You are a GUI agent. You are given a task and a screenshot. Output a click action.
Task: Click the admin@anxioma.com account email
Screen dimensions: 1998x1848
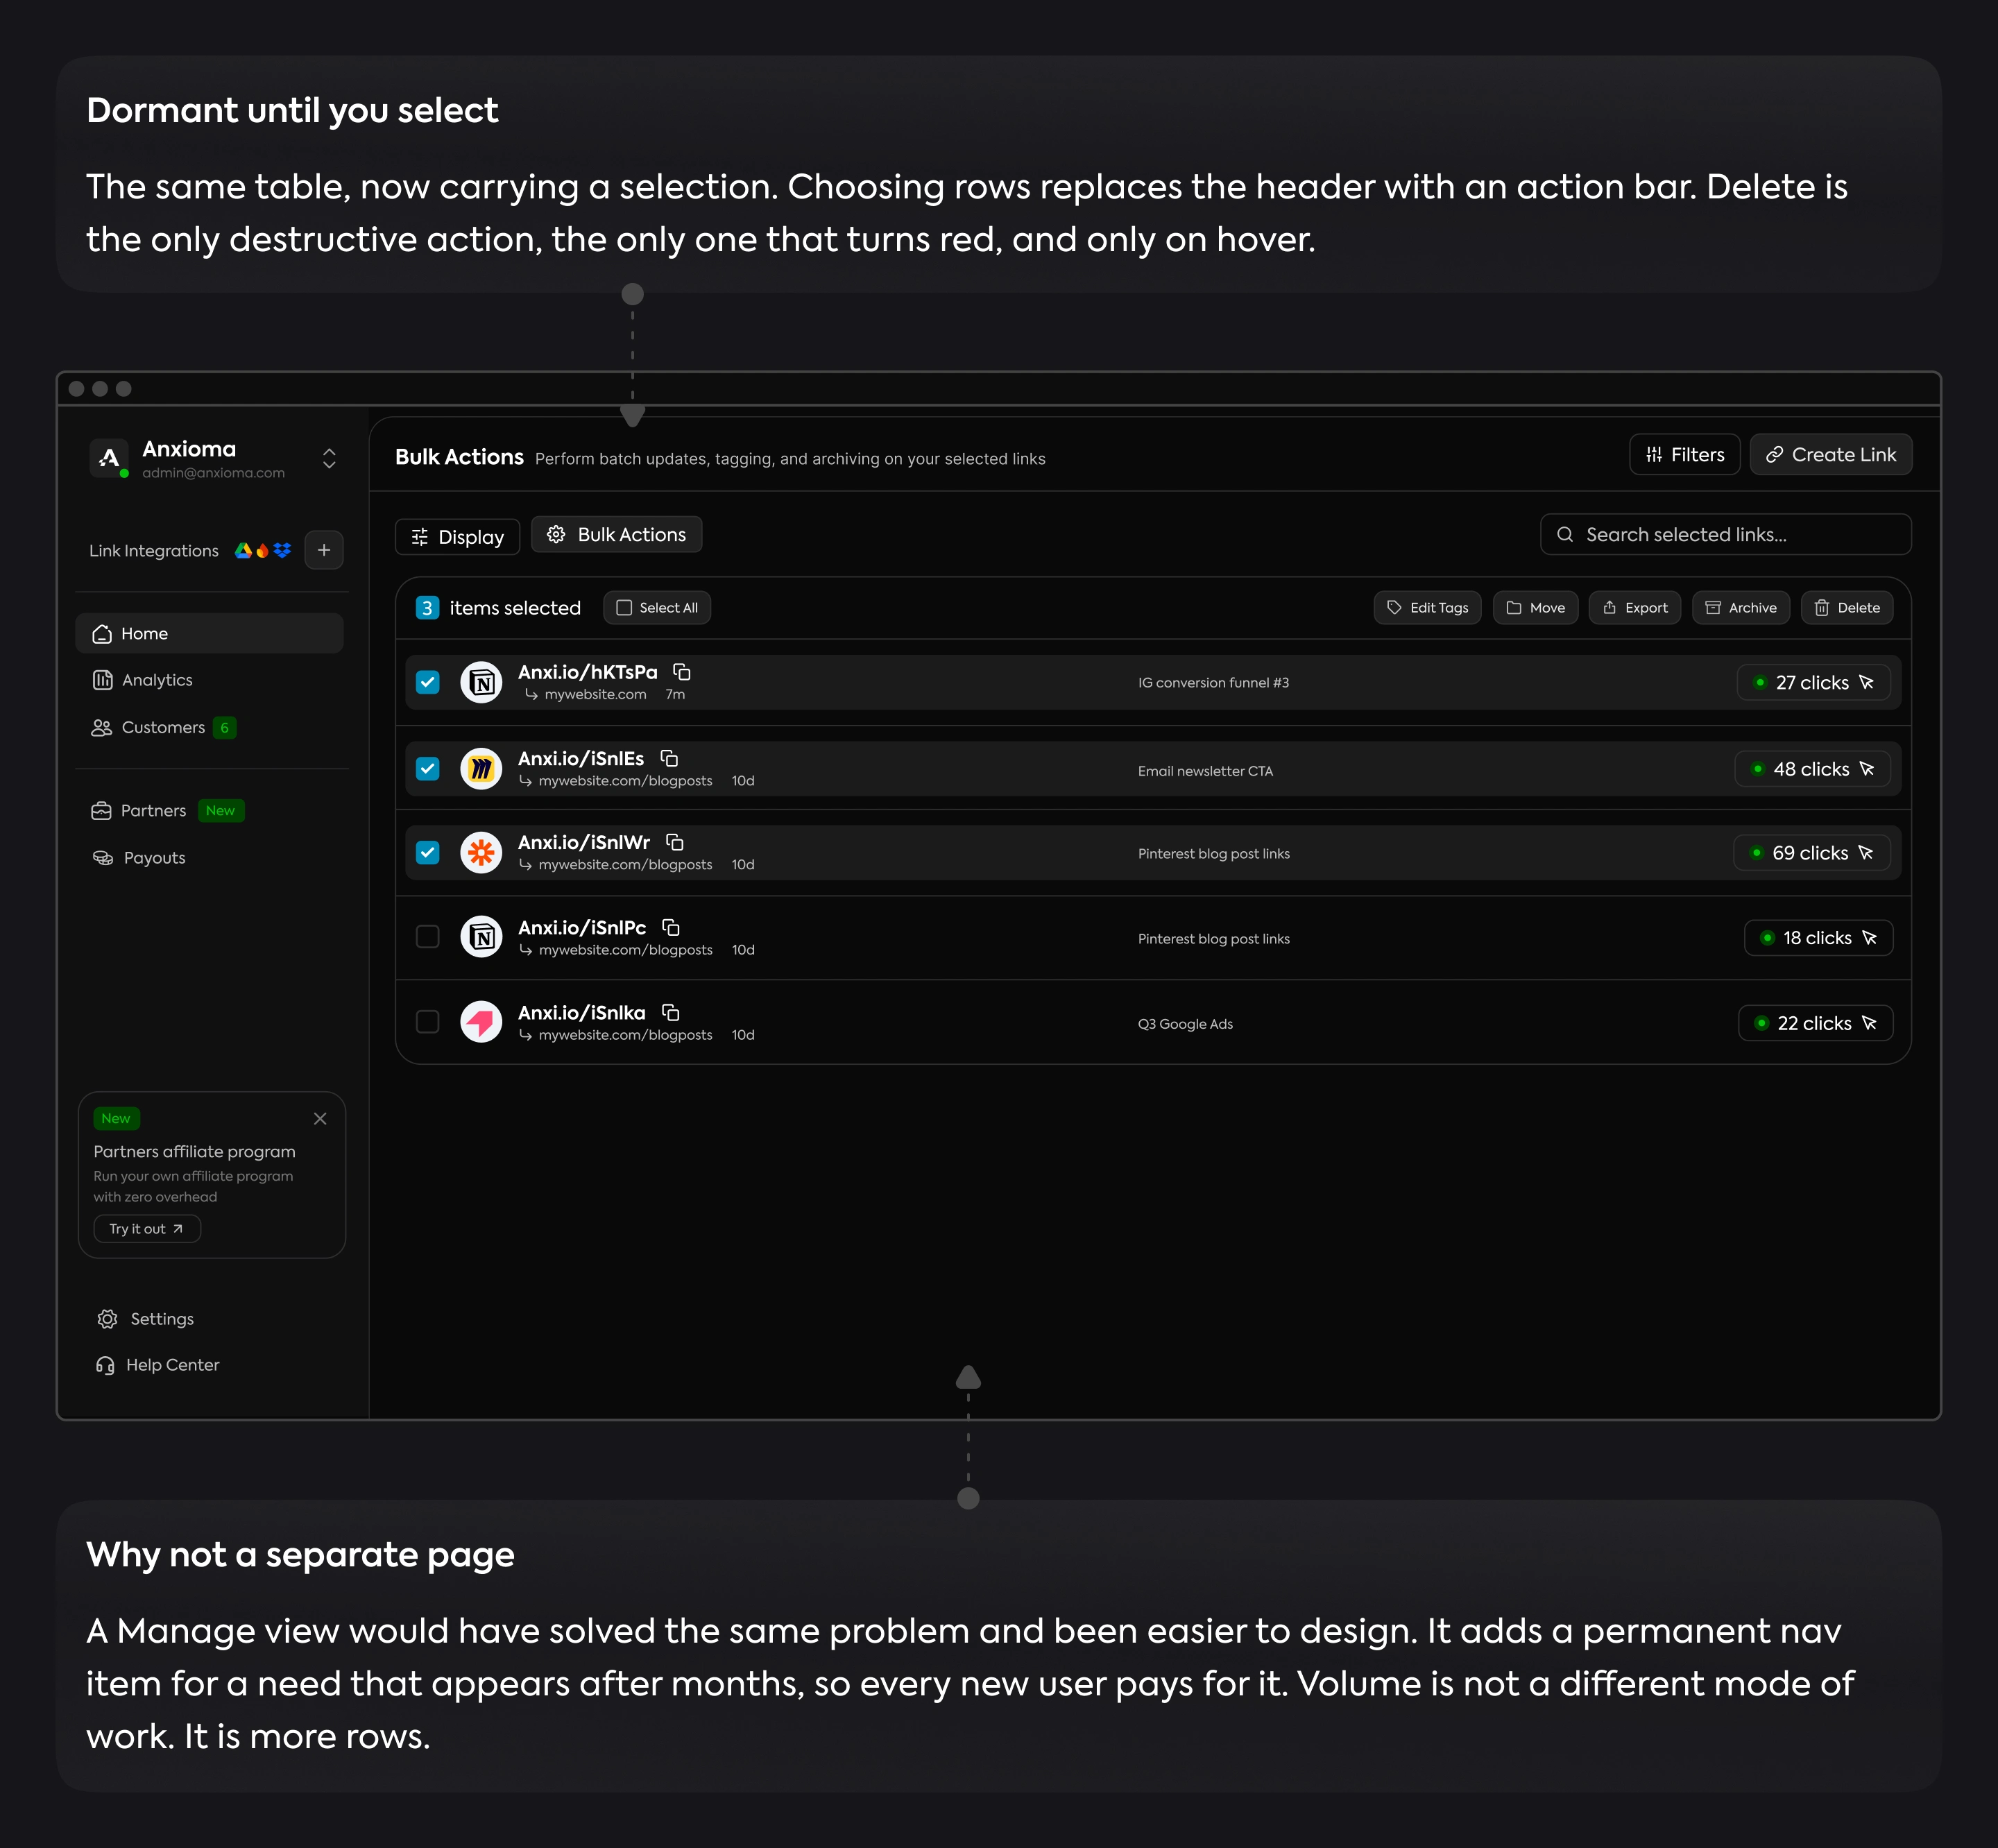click(x=213, y=473)
